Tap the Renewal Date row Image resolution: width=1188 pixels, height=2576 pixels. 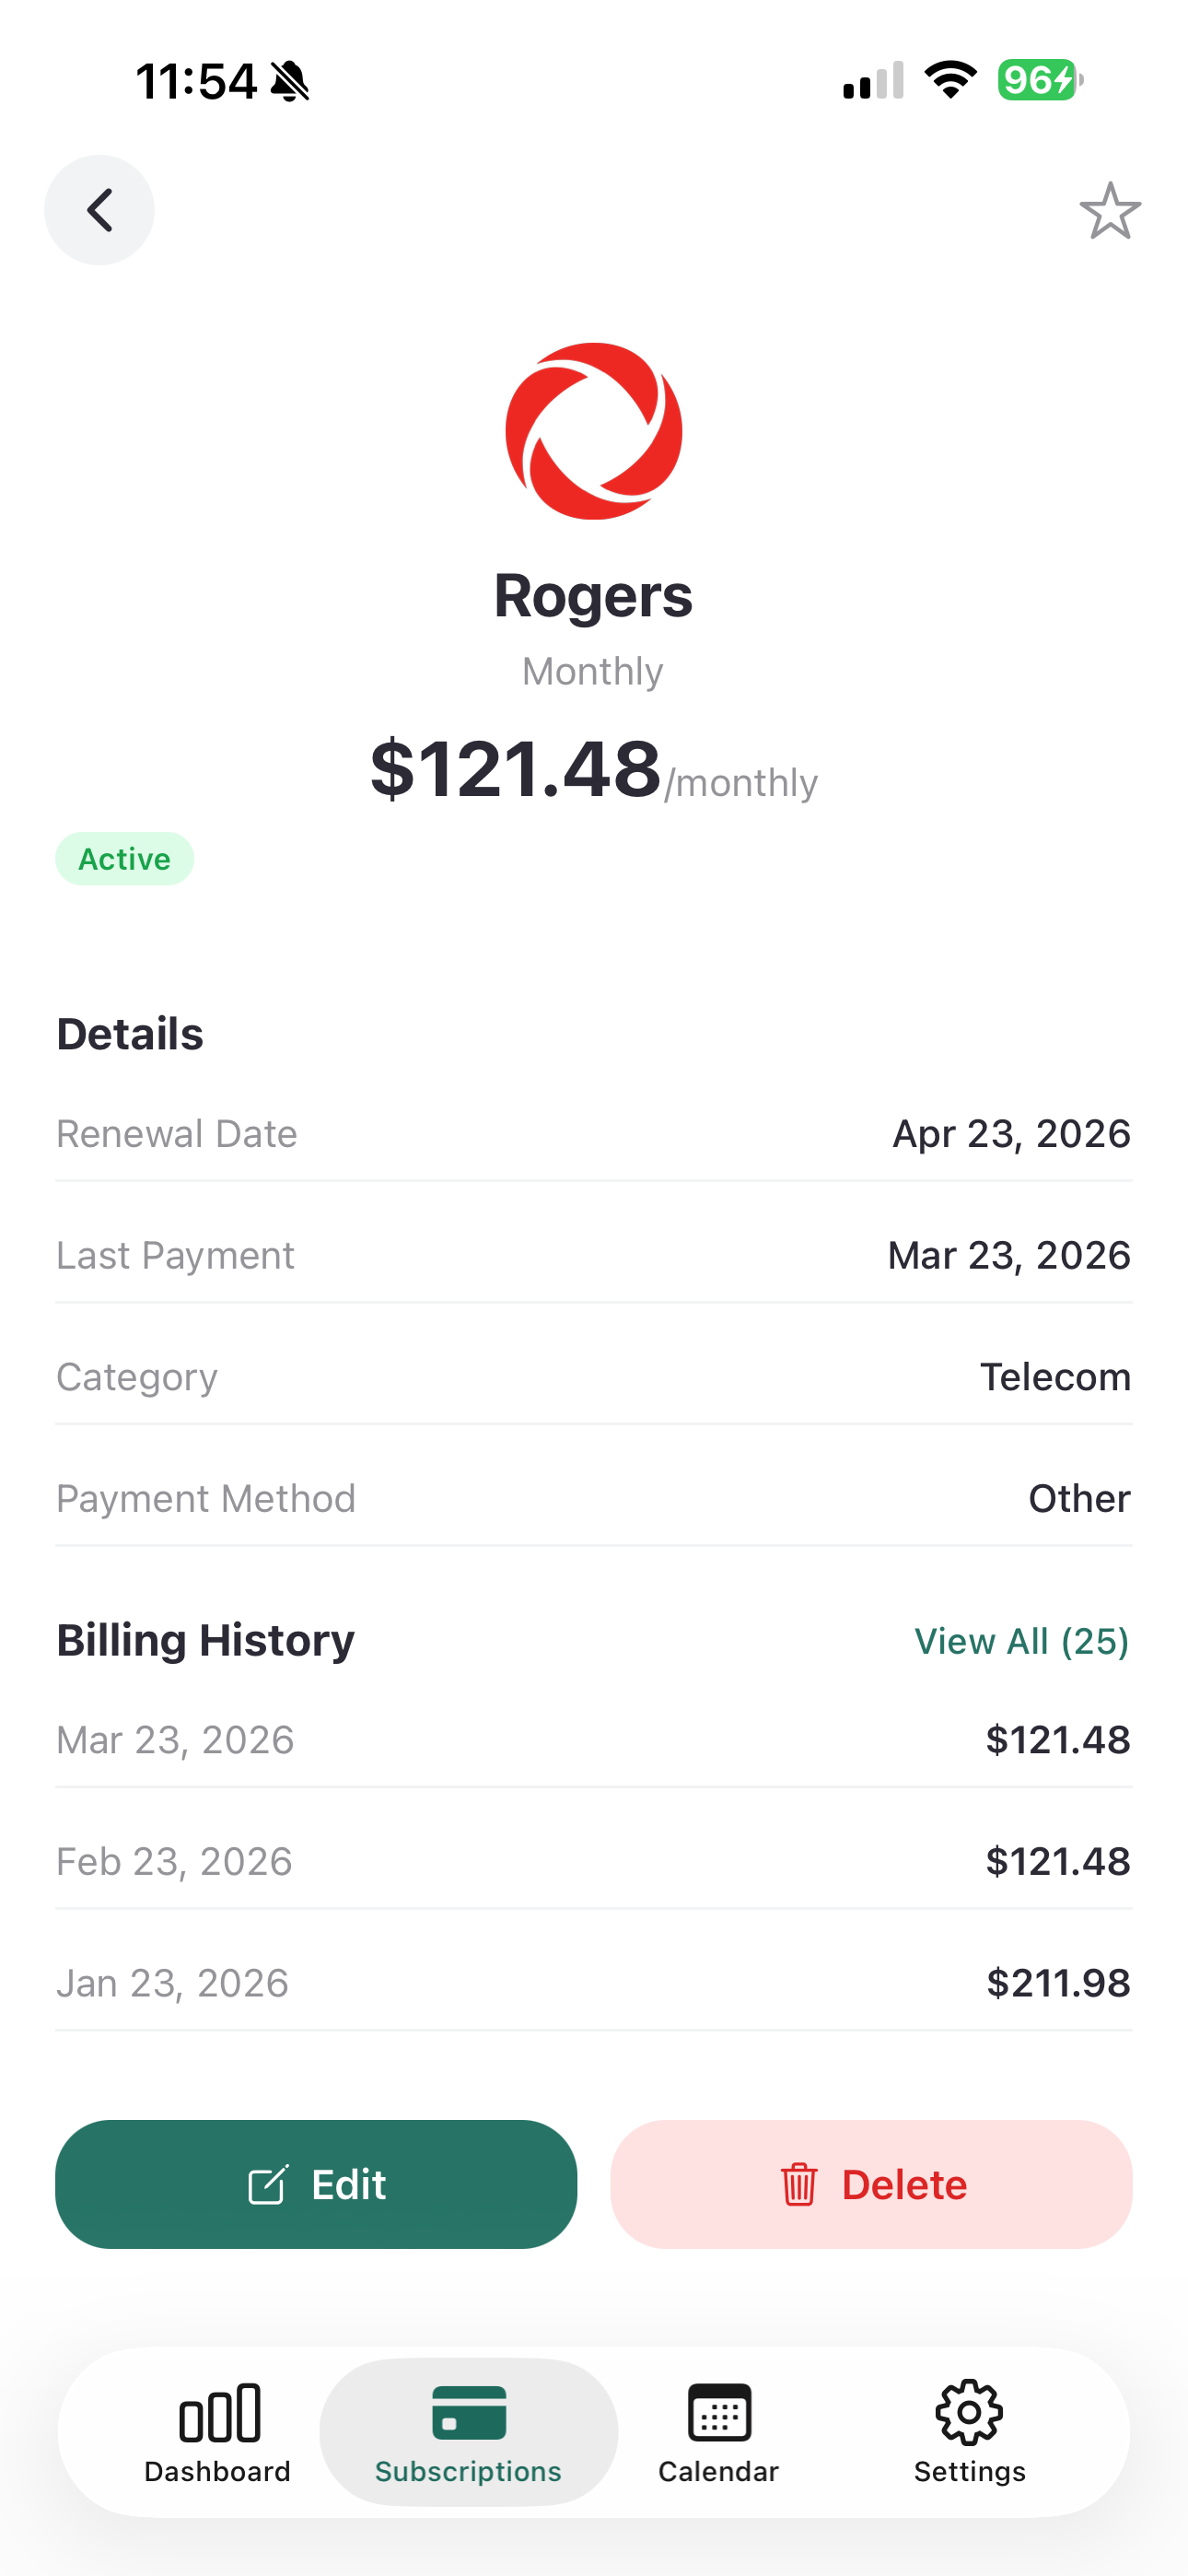coord(594,1134)
